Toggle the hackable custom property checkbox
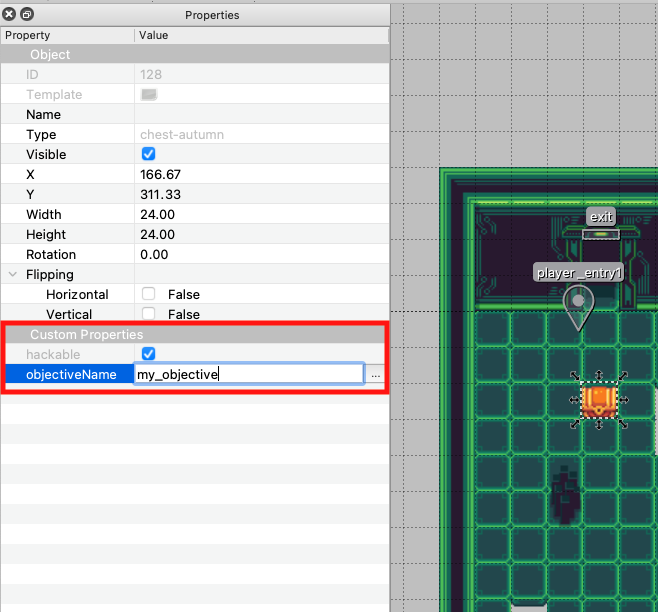This screenshot has height=612, width=658. [149, 354]
